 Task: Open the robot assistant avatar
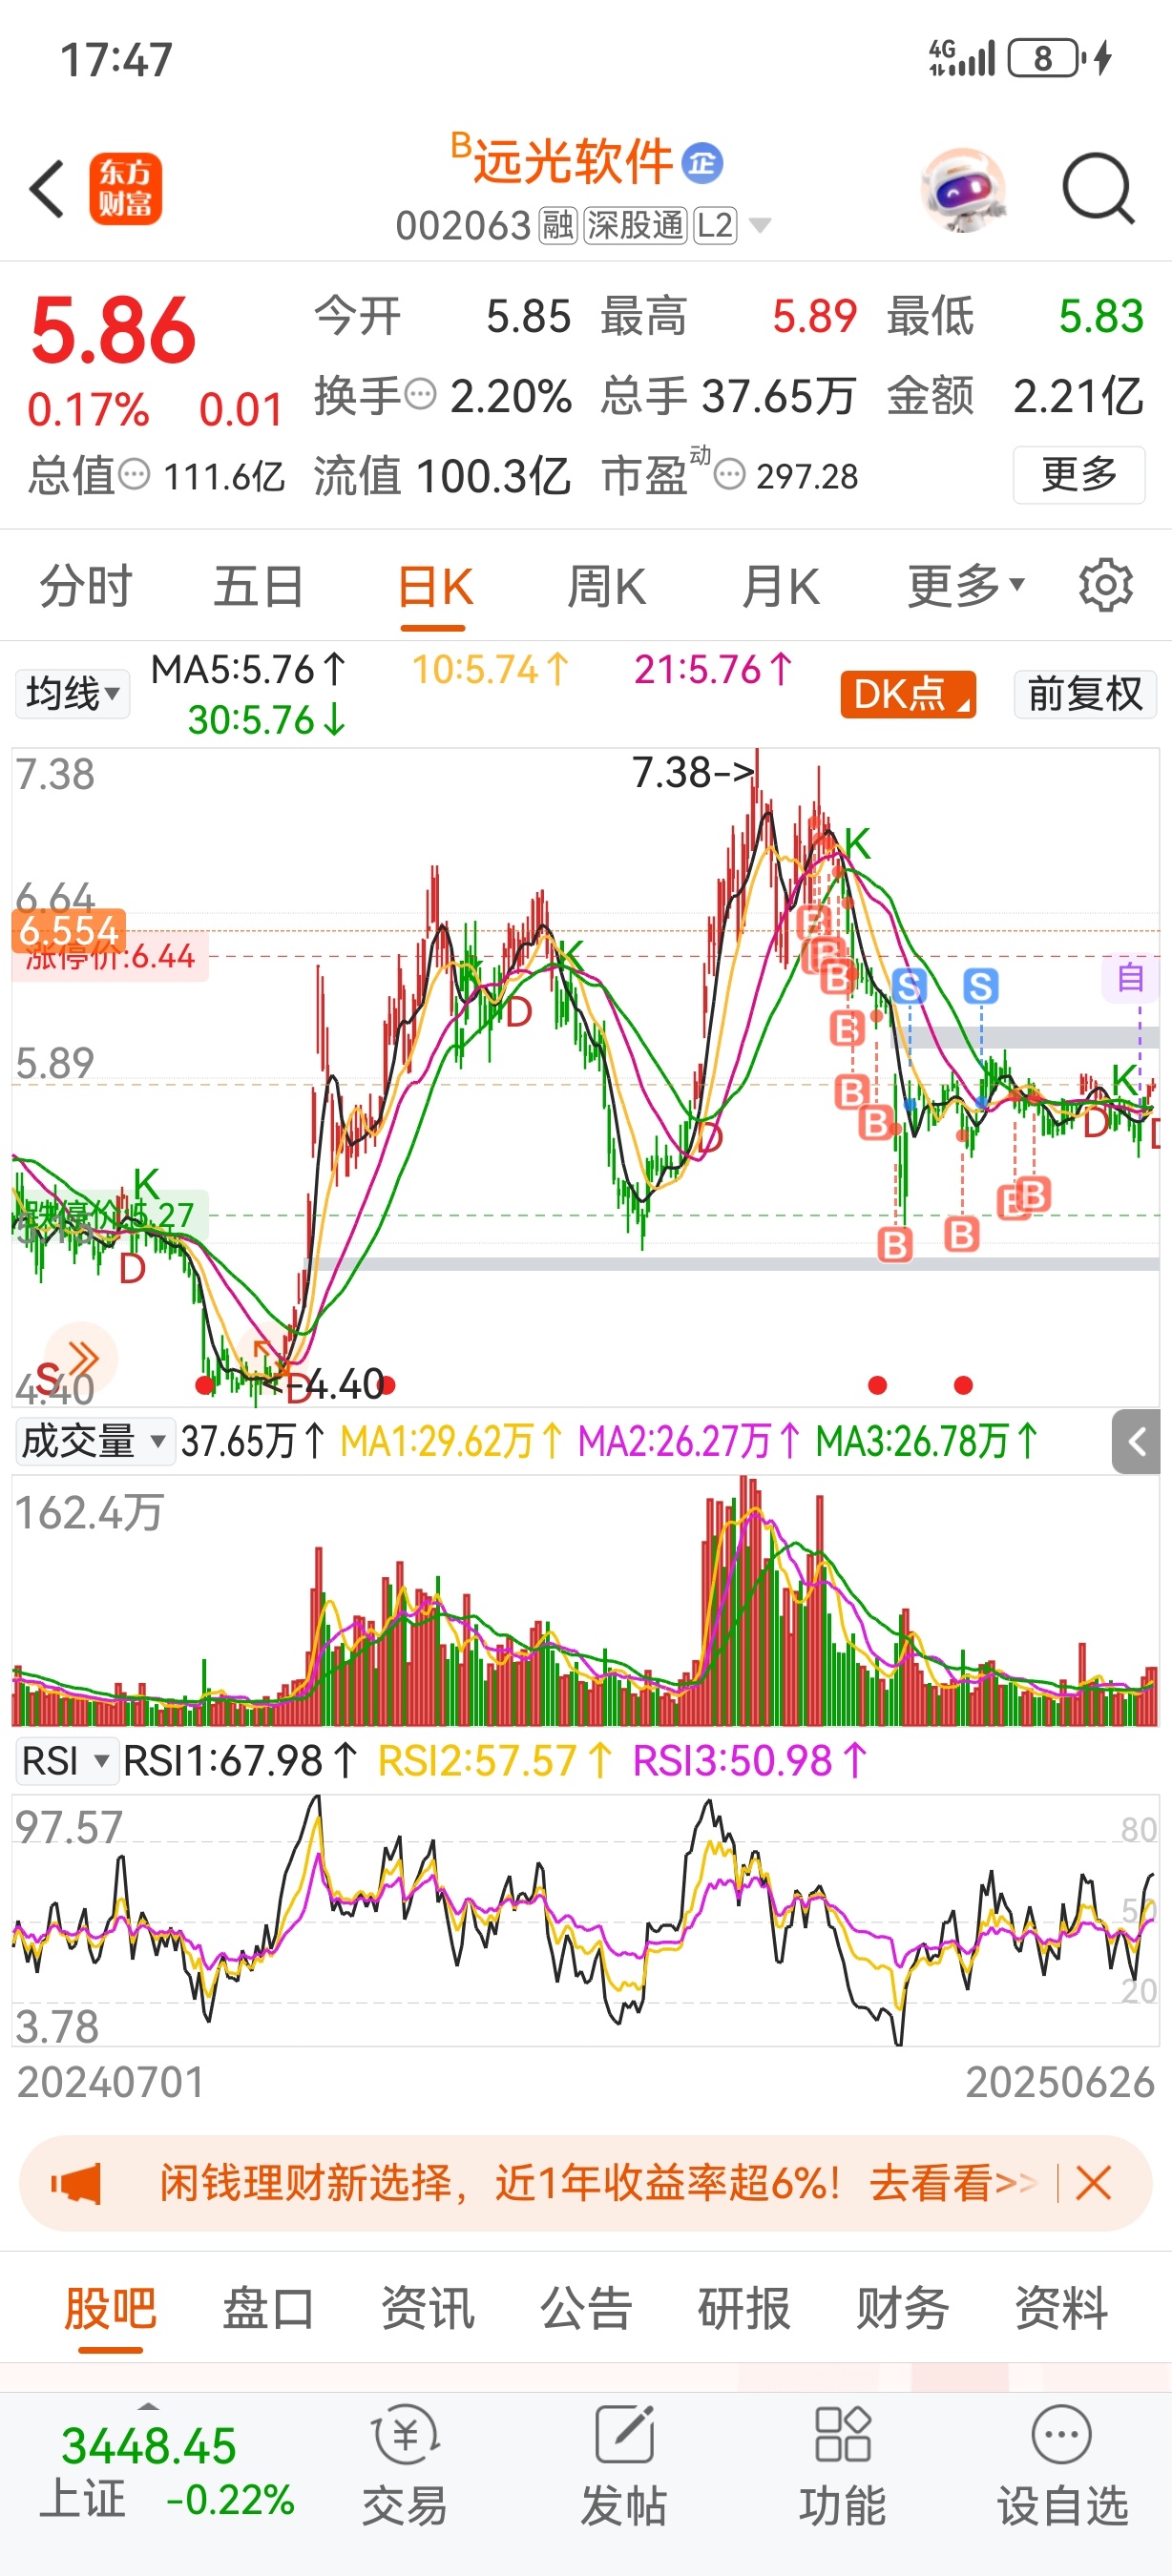[x=963, y=189]
